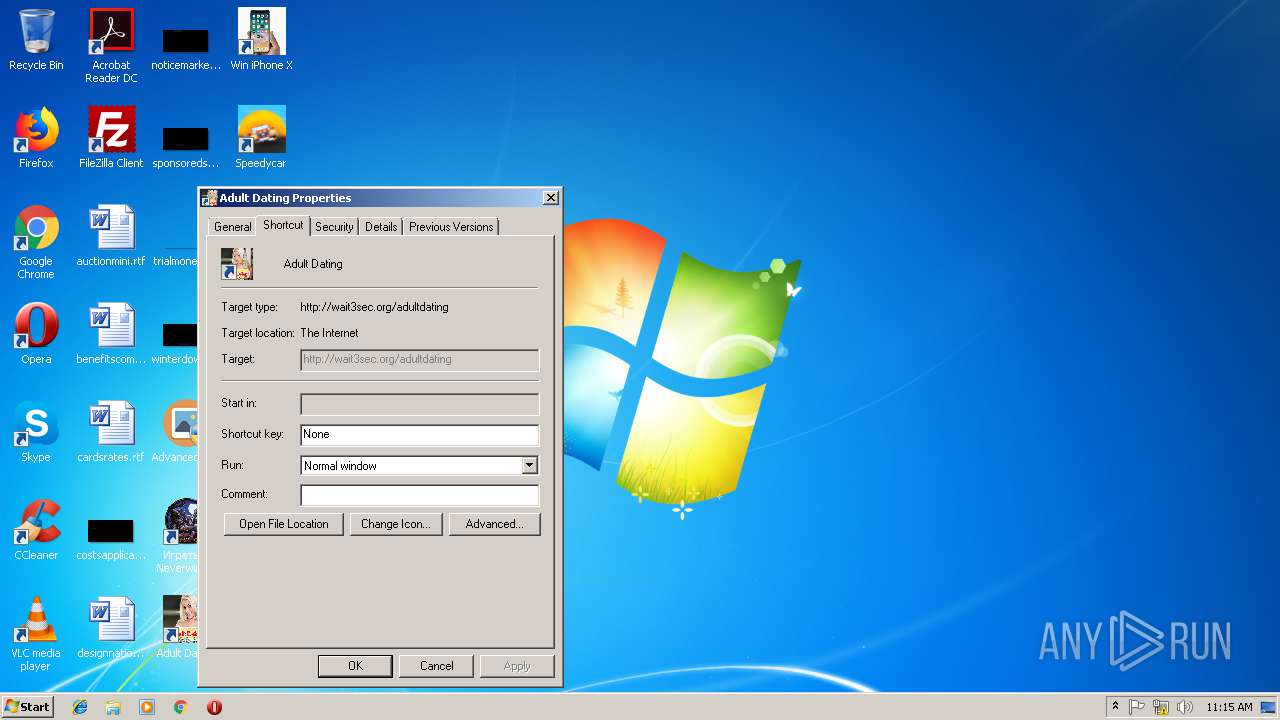Select the costsapplica desktop file
The height and width of the screenshot is (720, 1280).
111,538
